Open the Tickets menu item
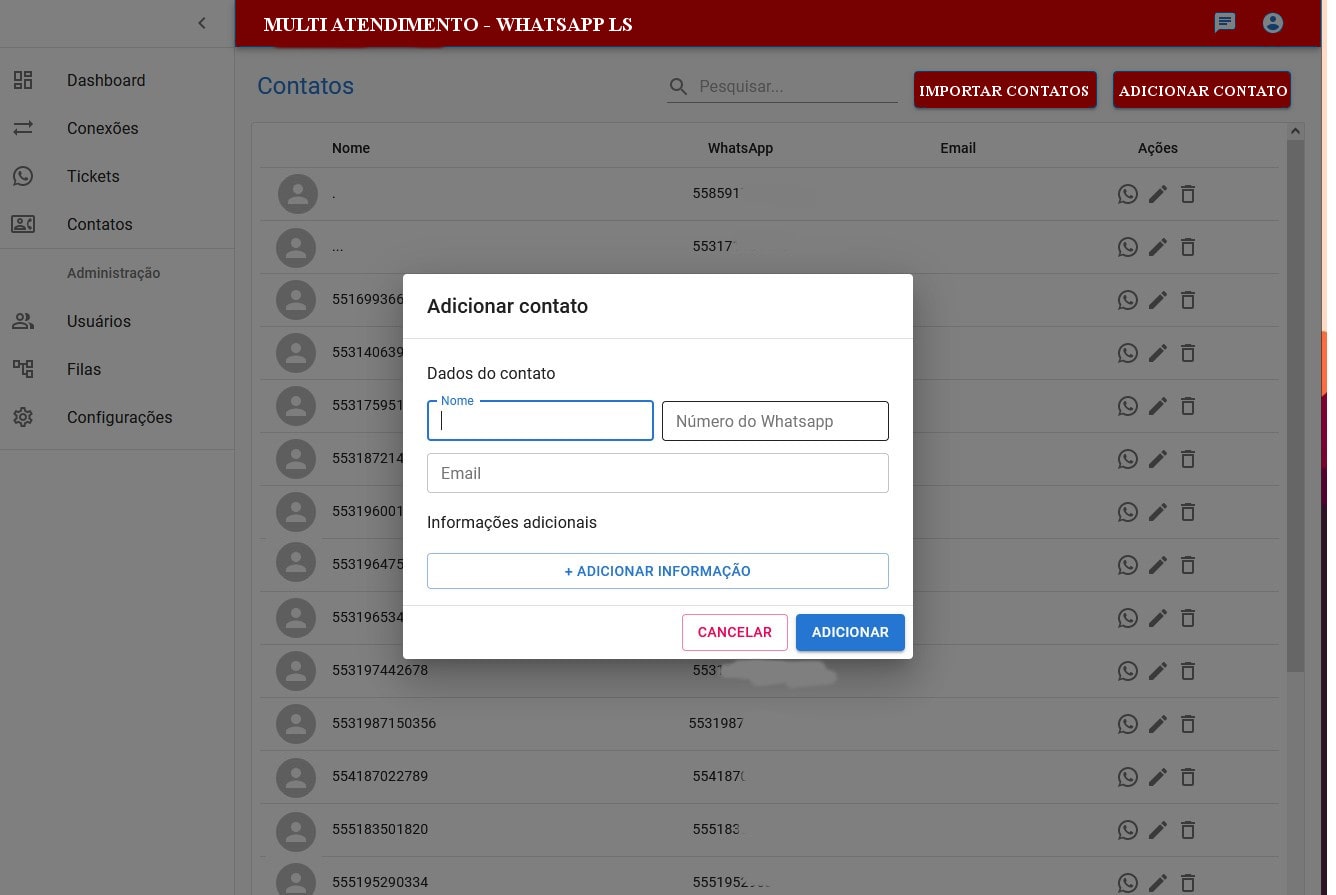 pyautogui.click(x=117, y=176)
